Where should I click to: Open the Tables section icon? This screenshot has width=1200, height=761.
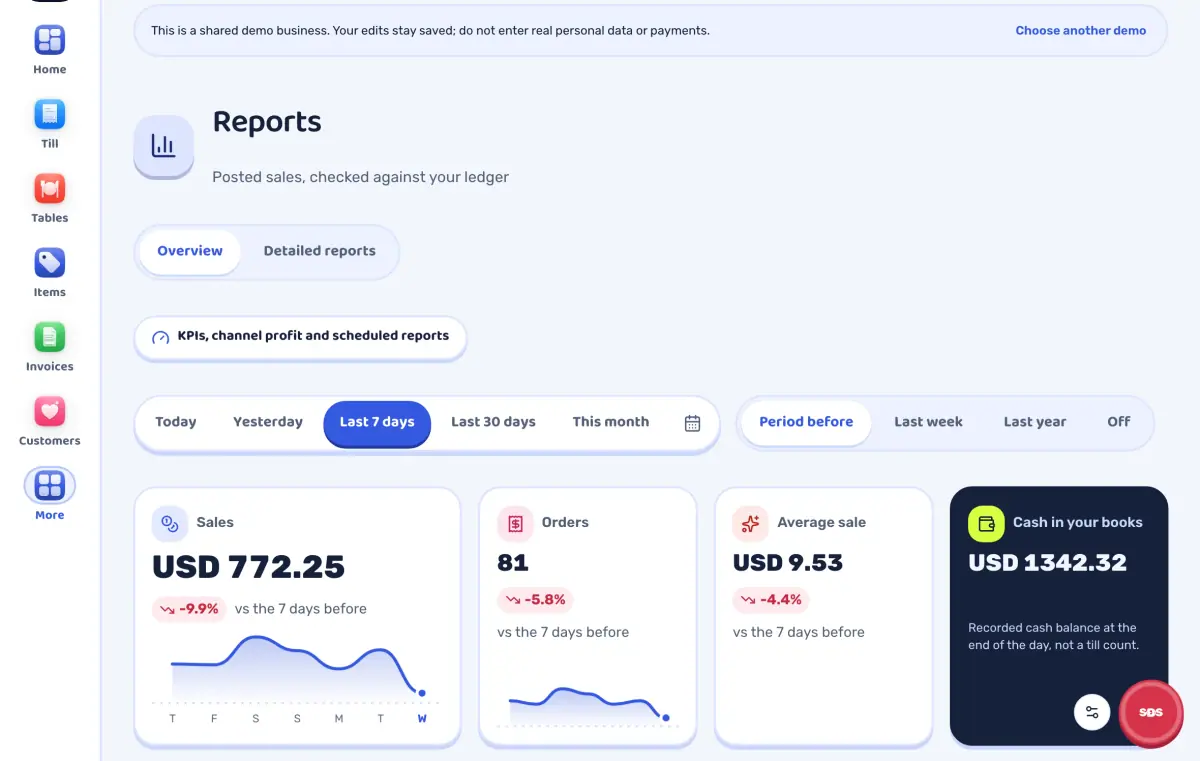click(x=49, y=188)
